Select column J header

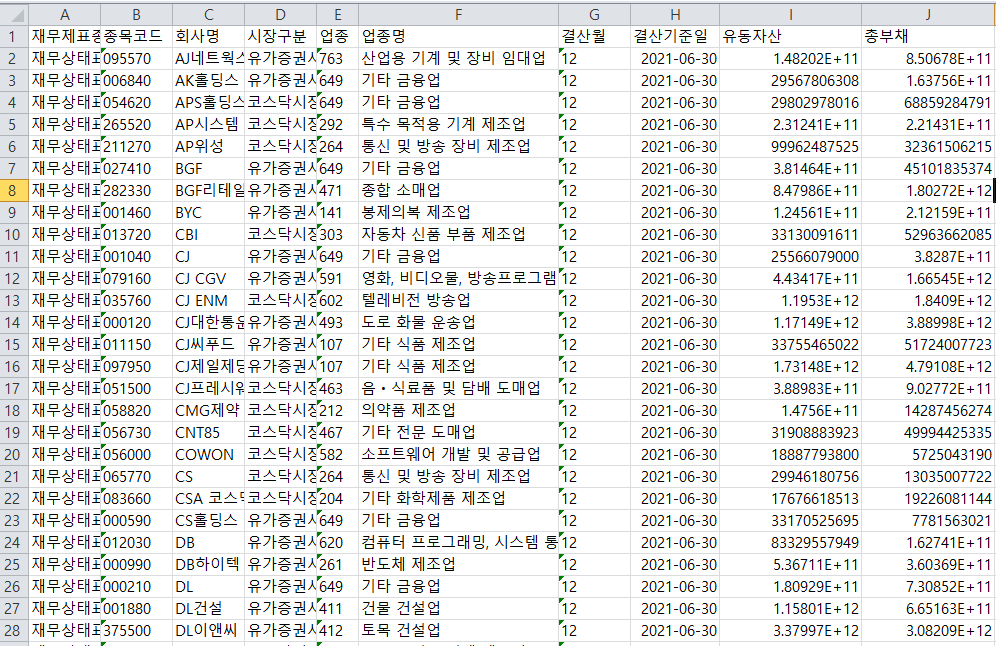click(928, 14)
